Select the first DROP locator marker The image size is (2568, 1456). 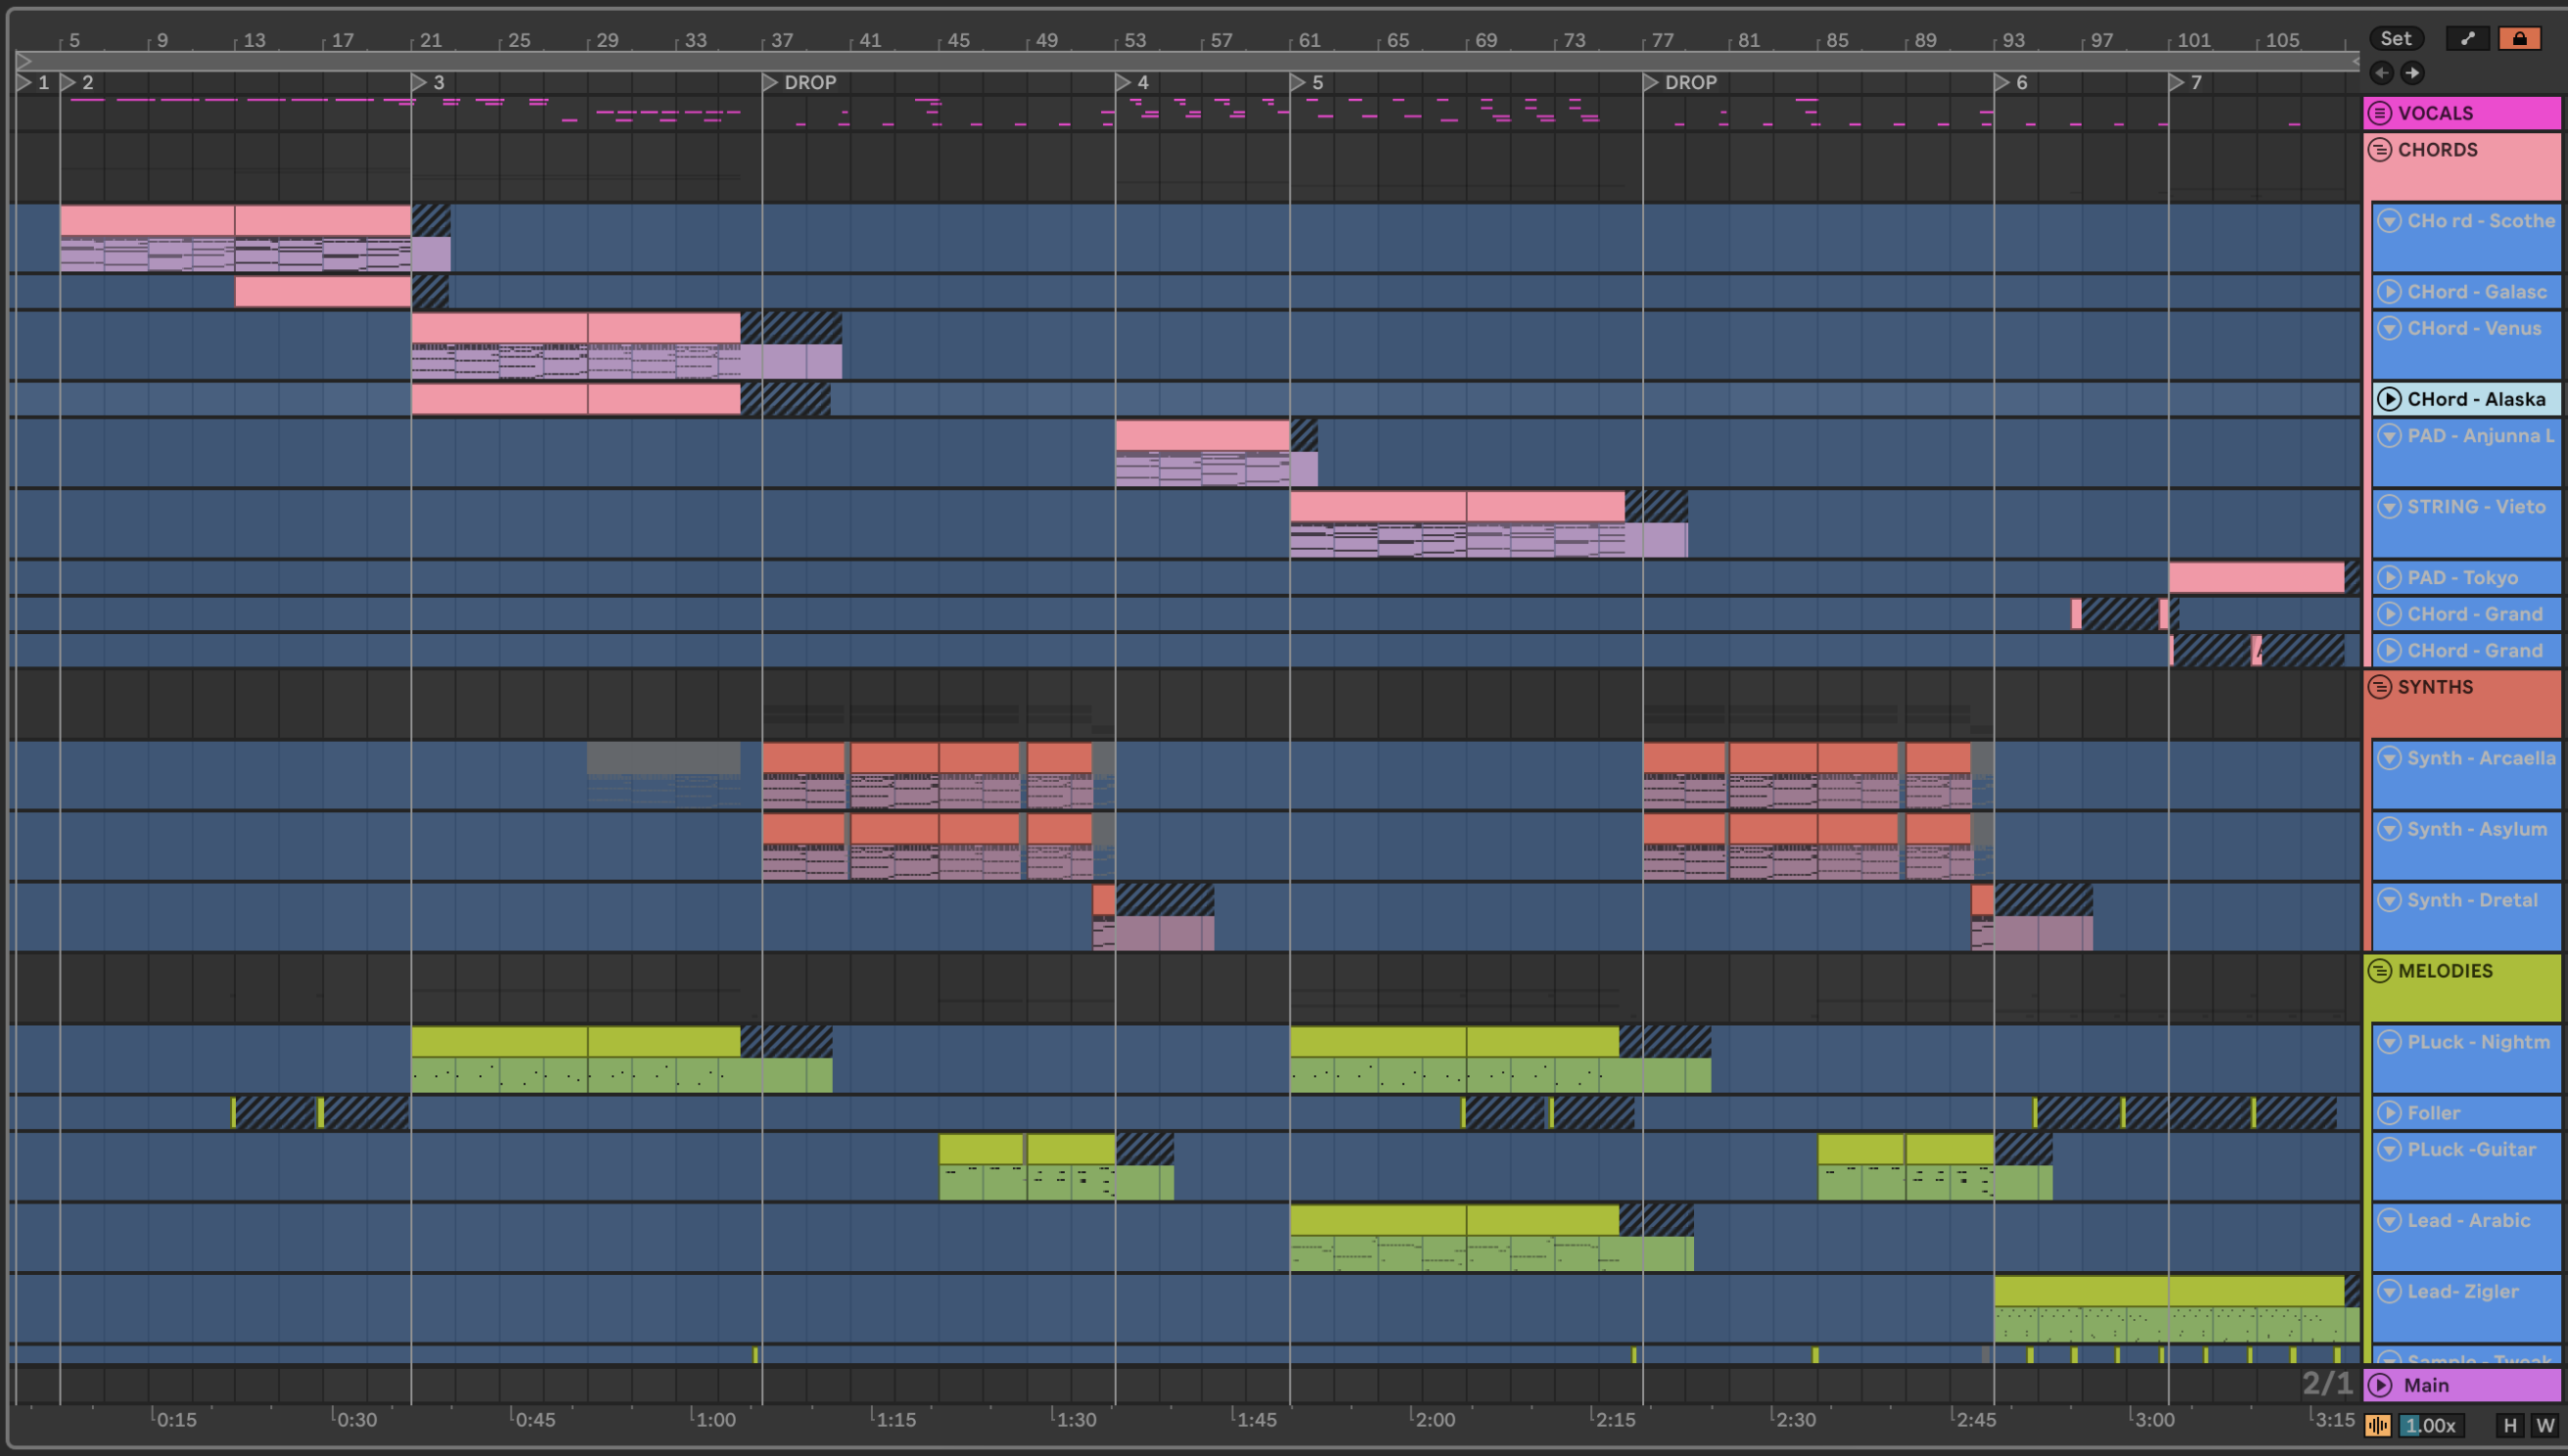point(770,82)
